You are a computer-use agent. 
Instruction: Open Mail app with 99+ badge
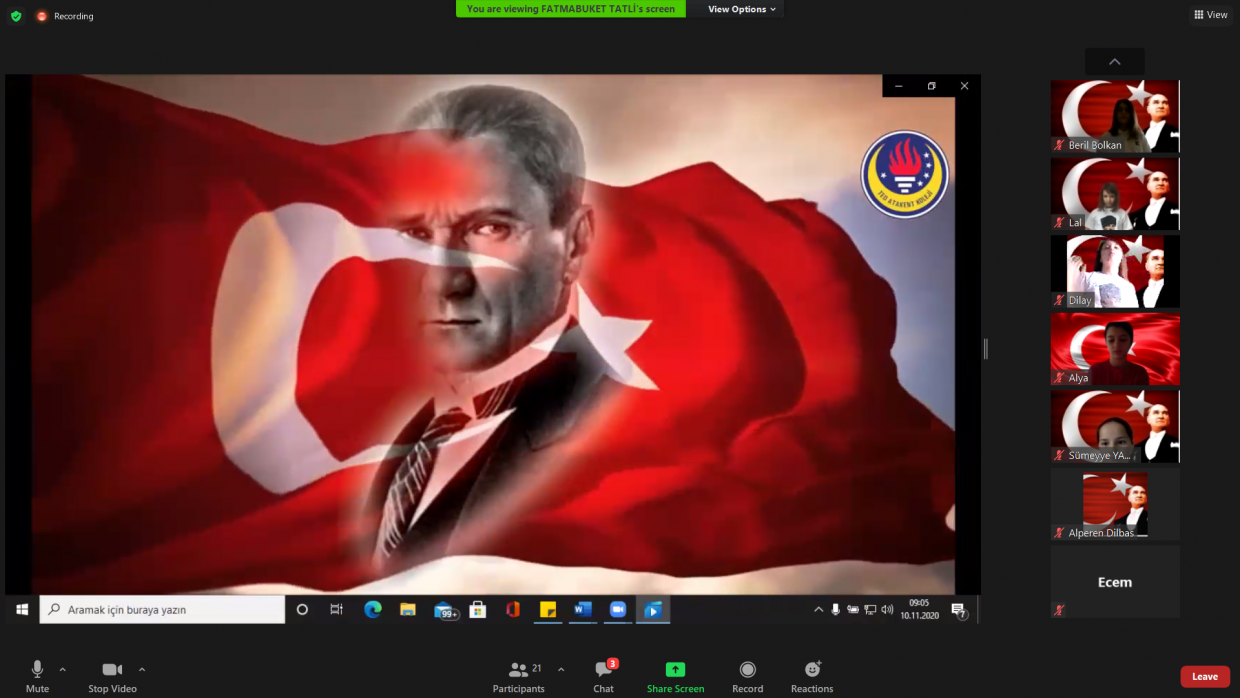click(x=445, y=610)
